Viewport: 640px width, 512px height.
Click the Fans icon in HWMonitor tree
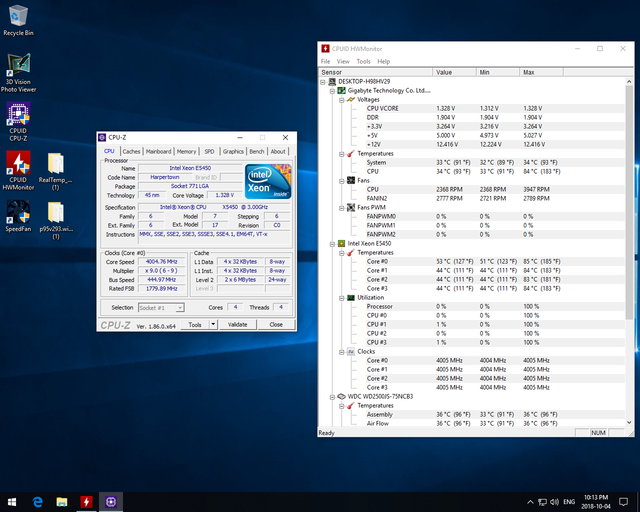[351, 180]
